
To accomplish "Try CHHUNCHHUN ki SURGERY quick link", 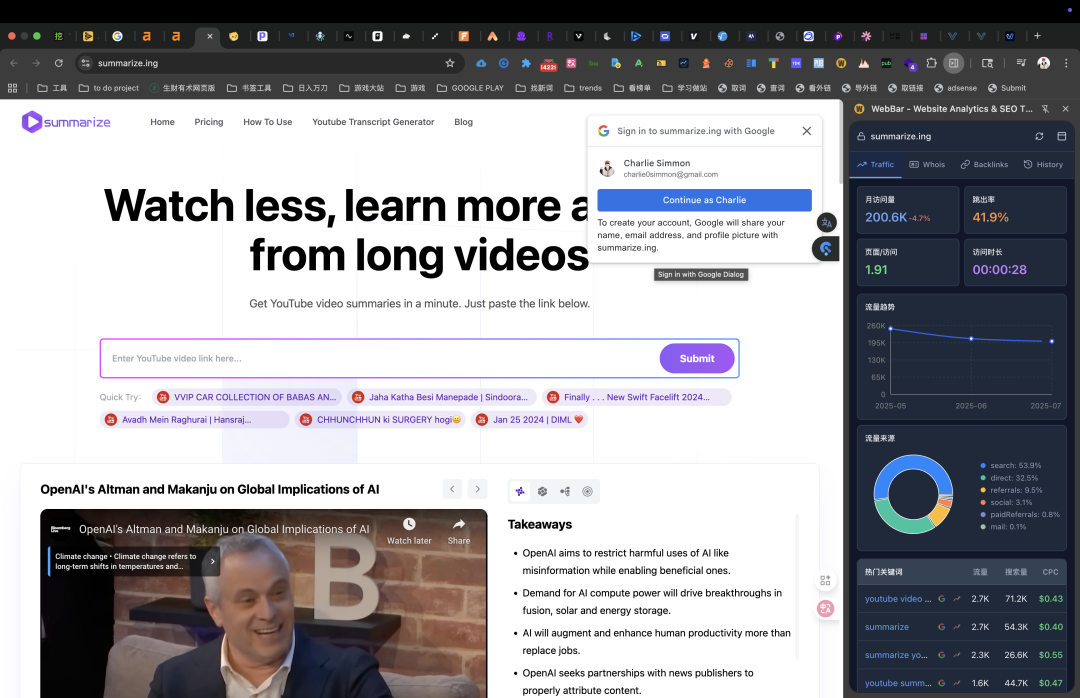I will click(x=380, y=420).
